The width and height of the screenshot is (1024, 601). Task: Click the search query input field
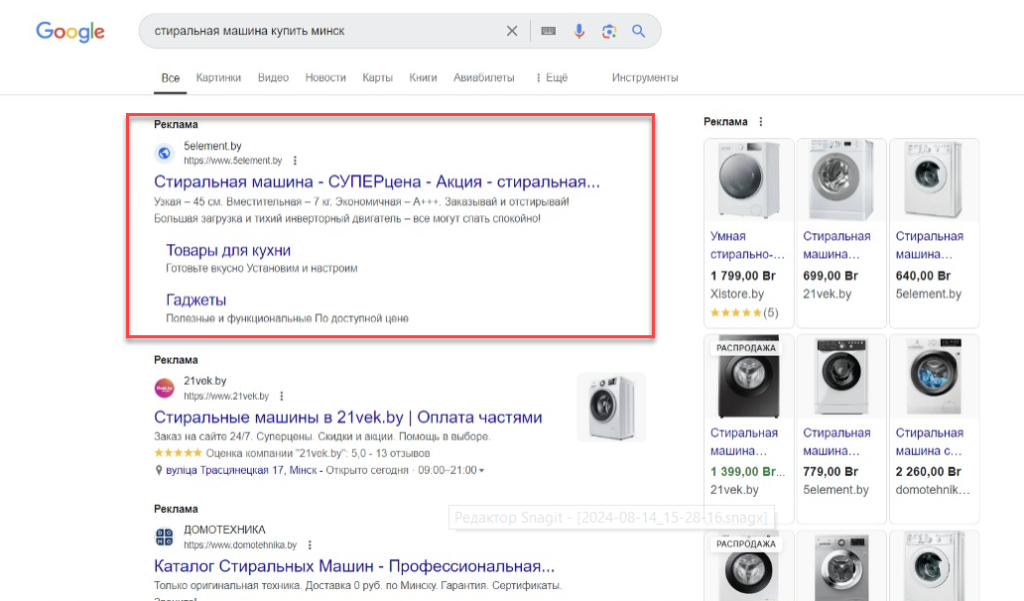320,31
